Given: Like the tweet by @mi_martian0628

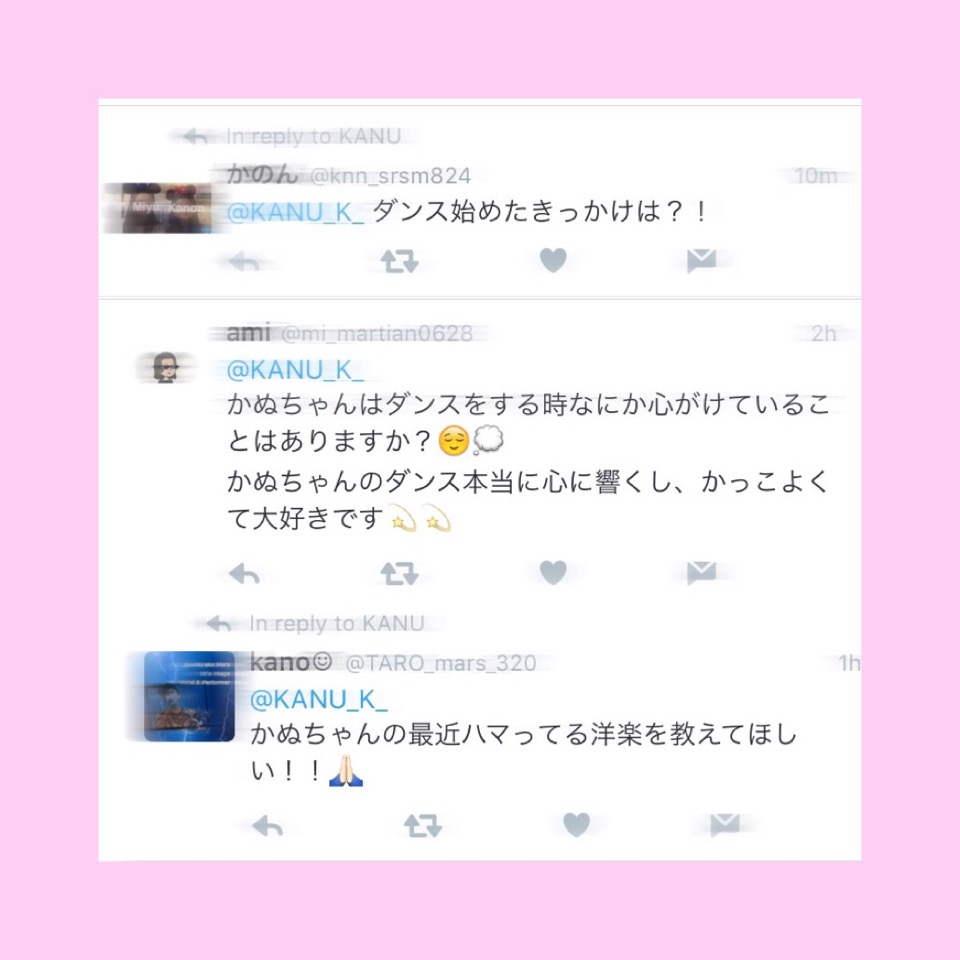Looking at the screenshot, I should tap(553, 572).
